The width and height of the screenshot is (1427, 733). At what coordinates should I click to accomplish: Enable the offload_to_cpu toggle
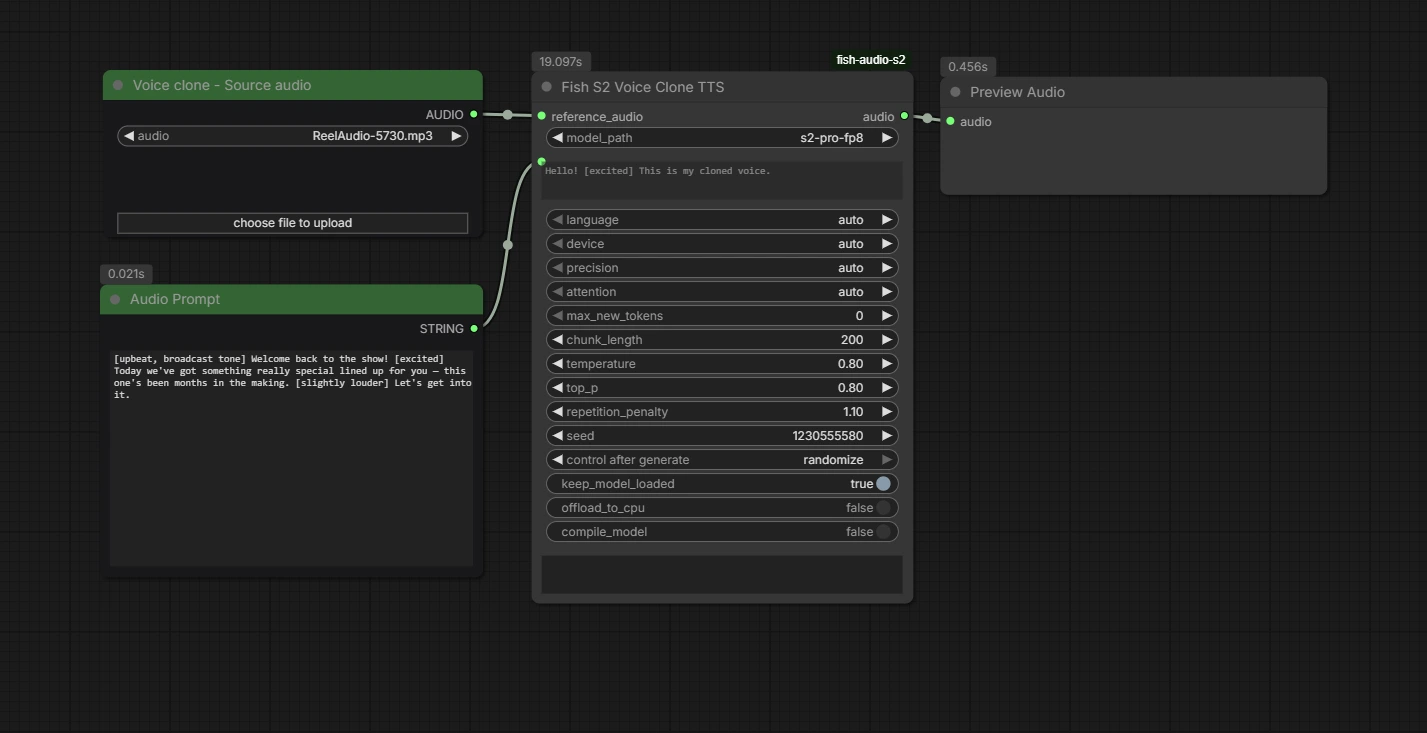point(882,508)
